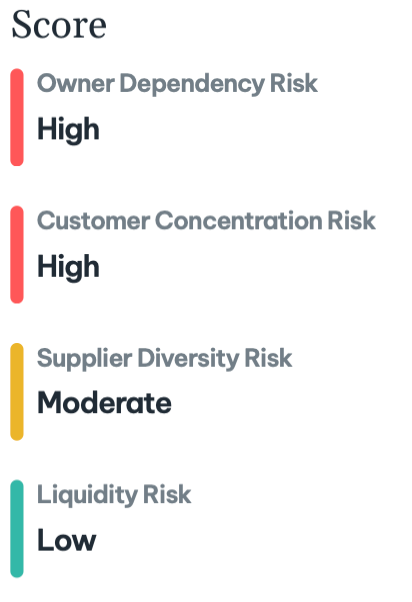Click the word Diversity in the third risk title
The width and height of the screenshot is (412, 602).
click(x=188, y=359)
